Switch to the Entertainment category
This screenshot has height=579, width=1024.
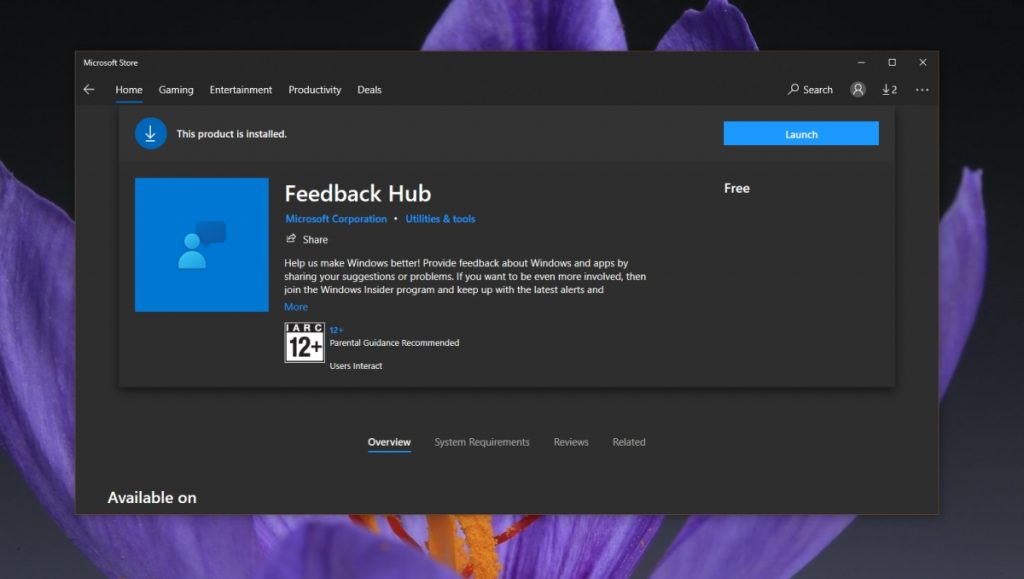point(240,90)
